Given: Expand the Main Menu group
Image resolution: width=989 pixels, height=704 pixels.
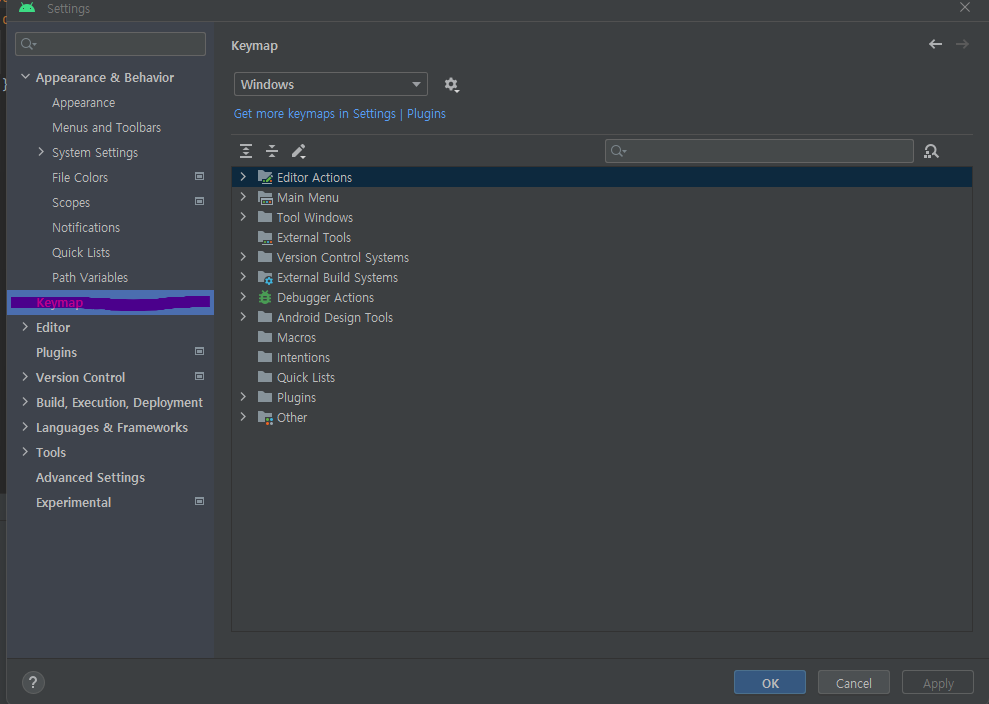Looking at the screenshot, I should coord(243,197).
